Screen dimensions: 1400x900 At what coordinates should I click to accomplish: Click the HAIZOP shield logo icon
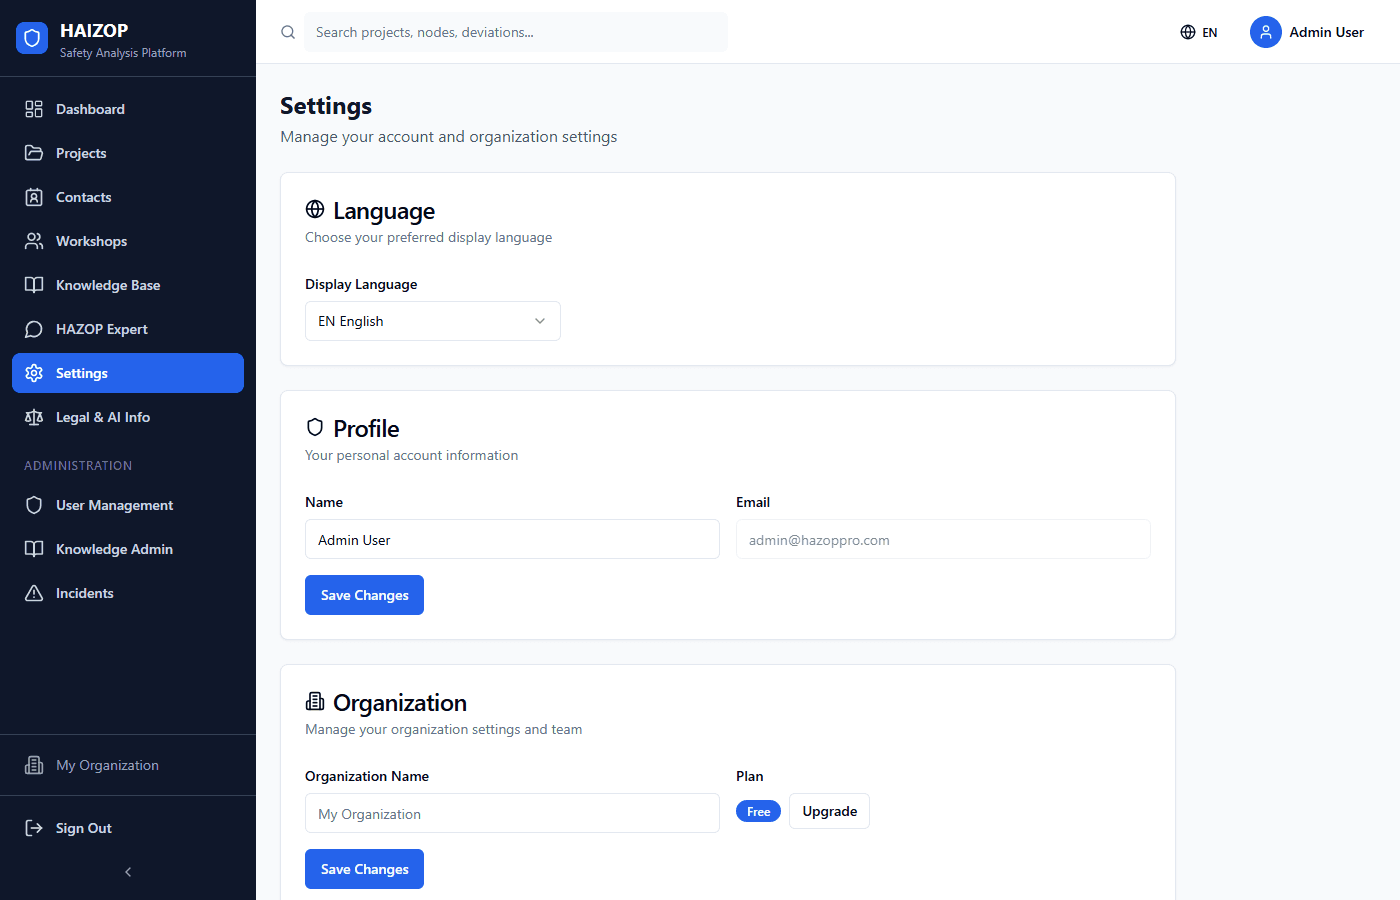[x=32, y=38]
